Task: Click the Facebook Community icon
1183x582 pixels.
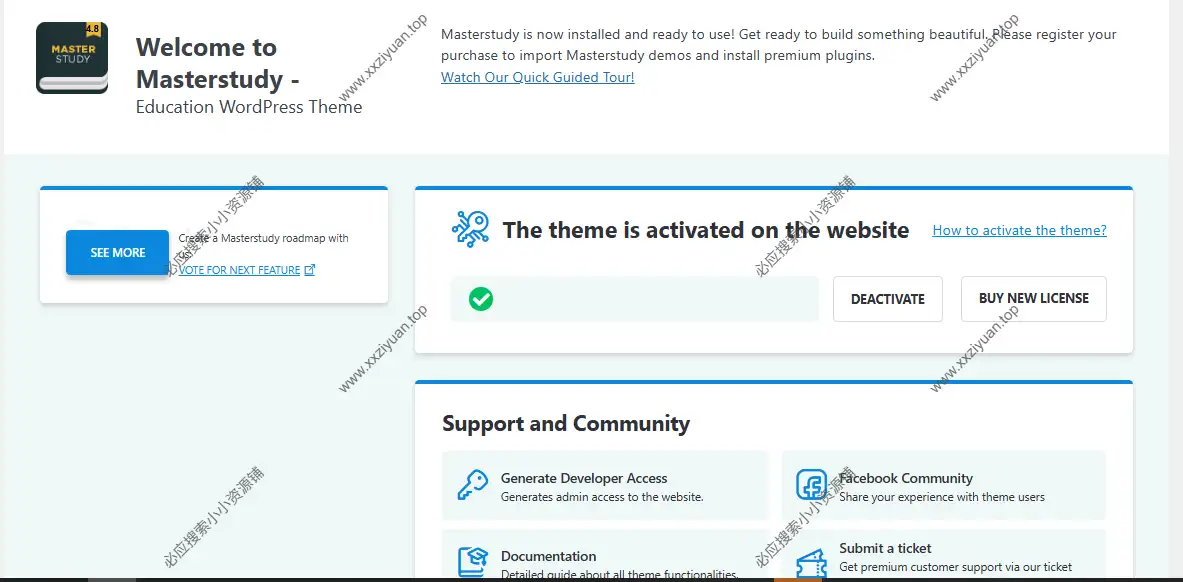Action: 811,486
